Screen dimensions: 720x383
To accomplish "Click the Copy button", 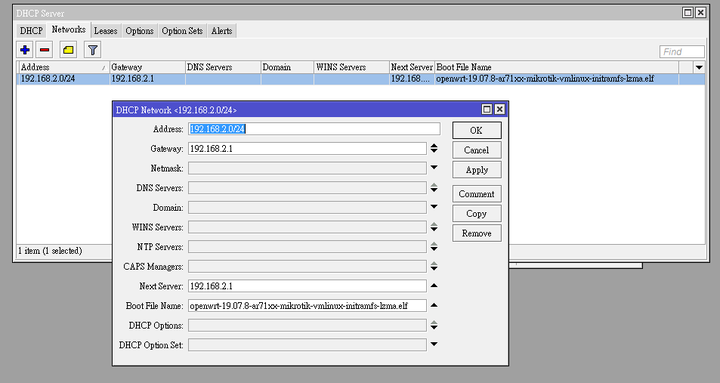I will pyautogui.click(x=477, y=214).
